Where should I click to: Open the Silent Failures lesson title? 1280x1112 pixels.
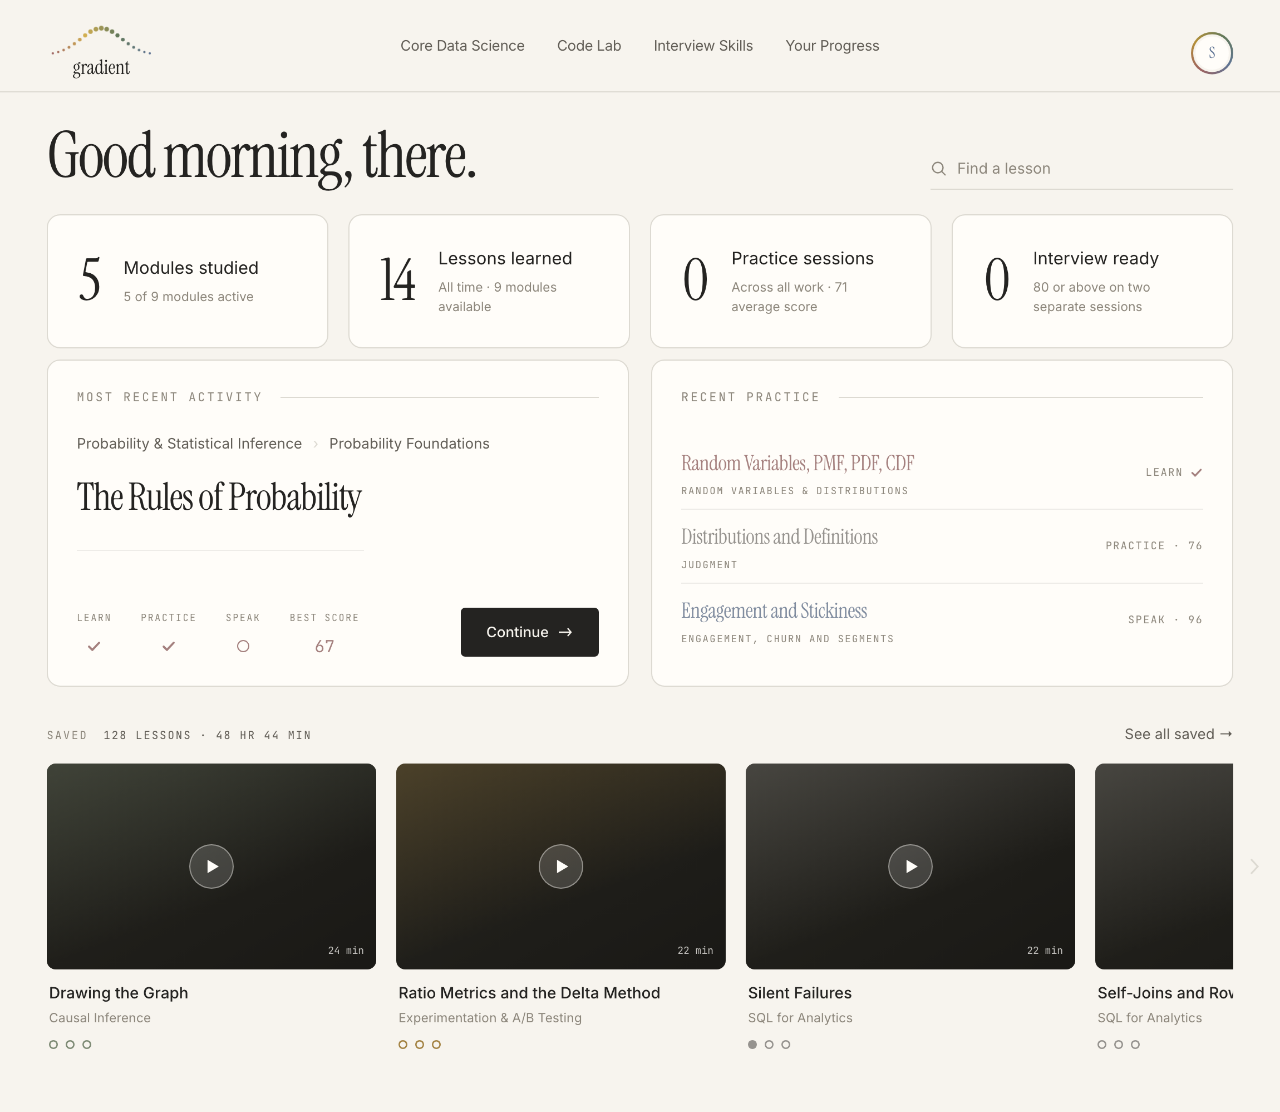(x=800, y=993)
